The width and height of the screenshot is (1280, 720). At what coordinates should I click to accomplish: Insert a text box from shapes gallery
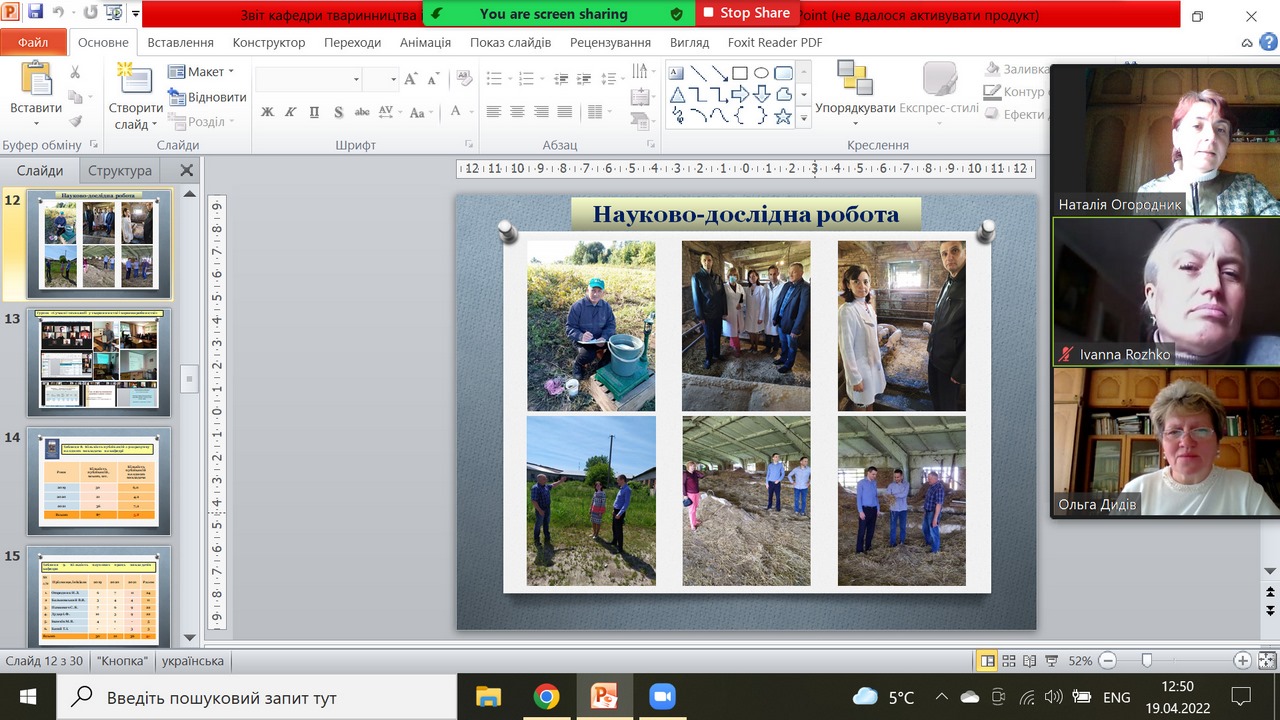pyautogui.click(x=676, y=73)
